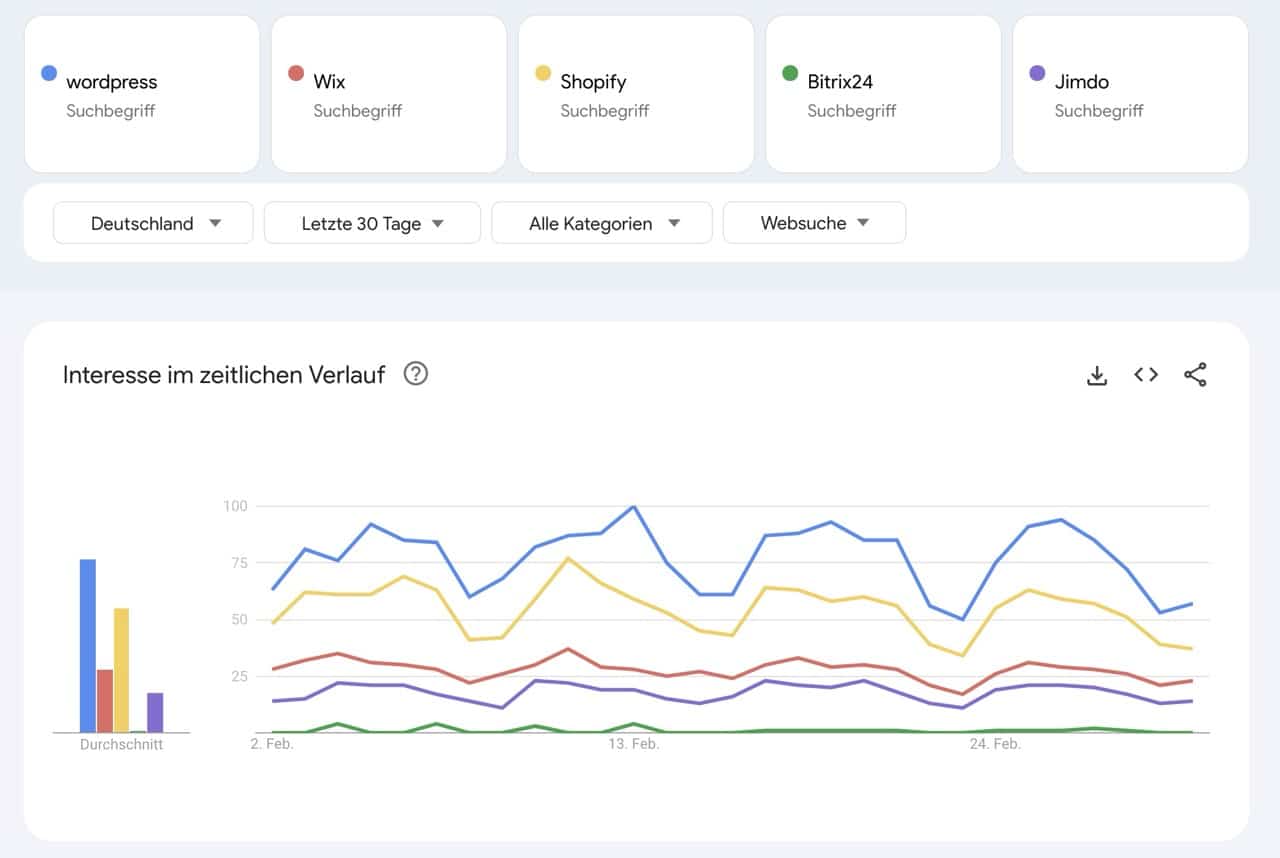Viewport: 1280px width, 858px height.
Task: Click the 25 value on the y-axis
Action: coord(238,677)
